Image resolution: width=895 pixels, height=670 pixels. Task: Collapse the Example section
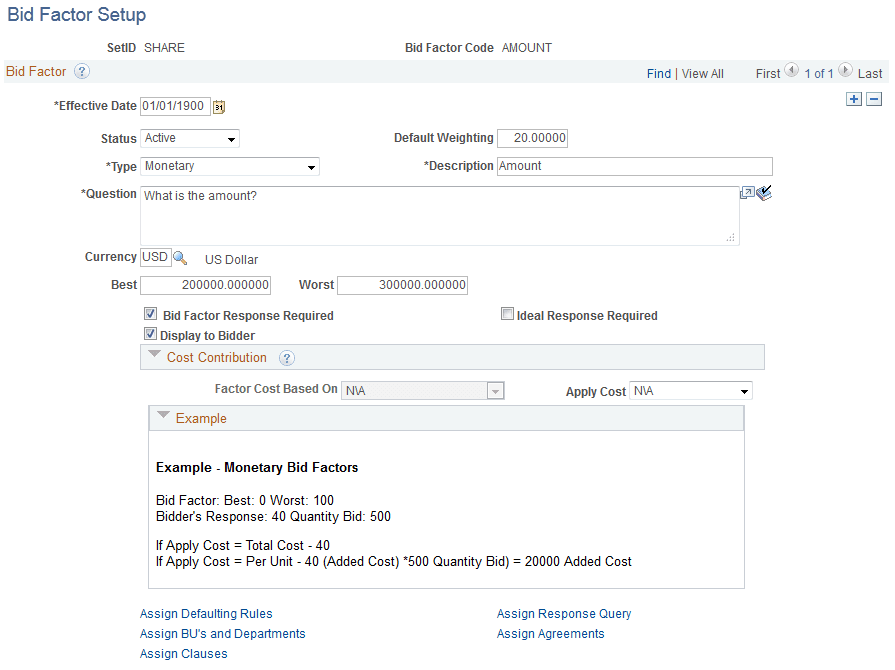[x=163, y=417]
